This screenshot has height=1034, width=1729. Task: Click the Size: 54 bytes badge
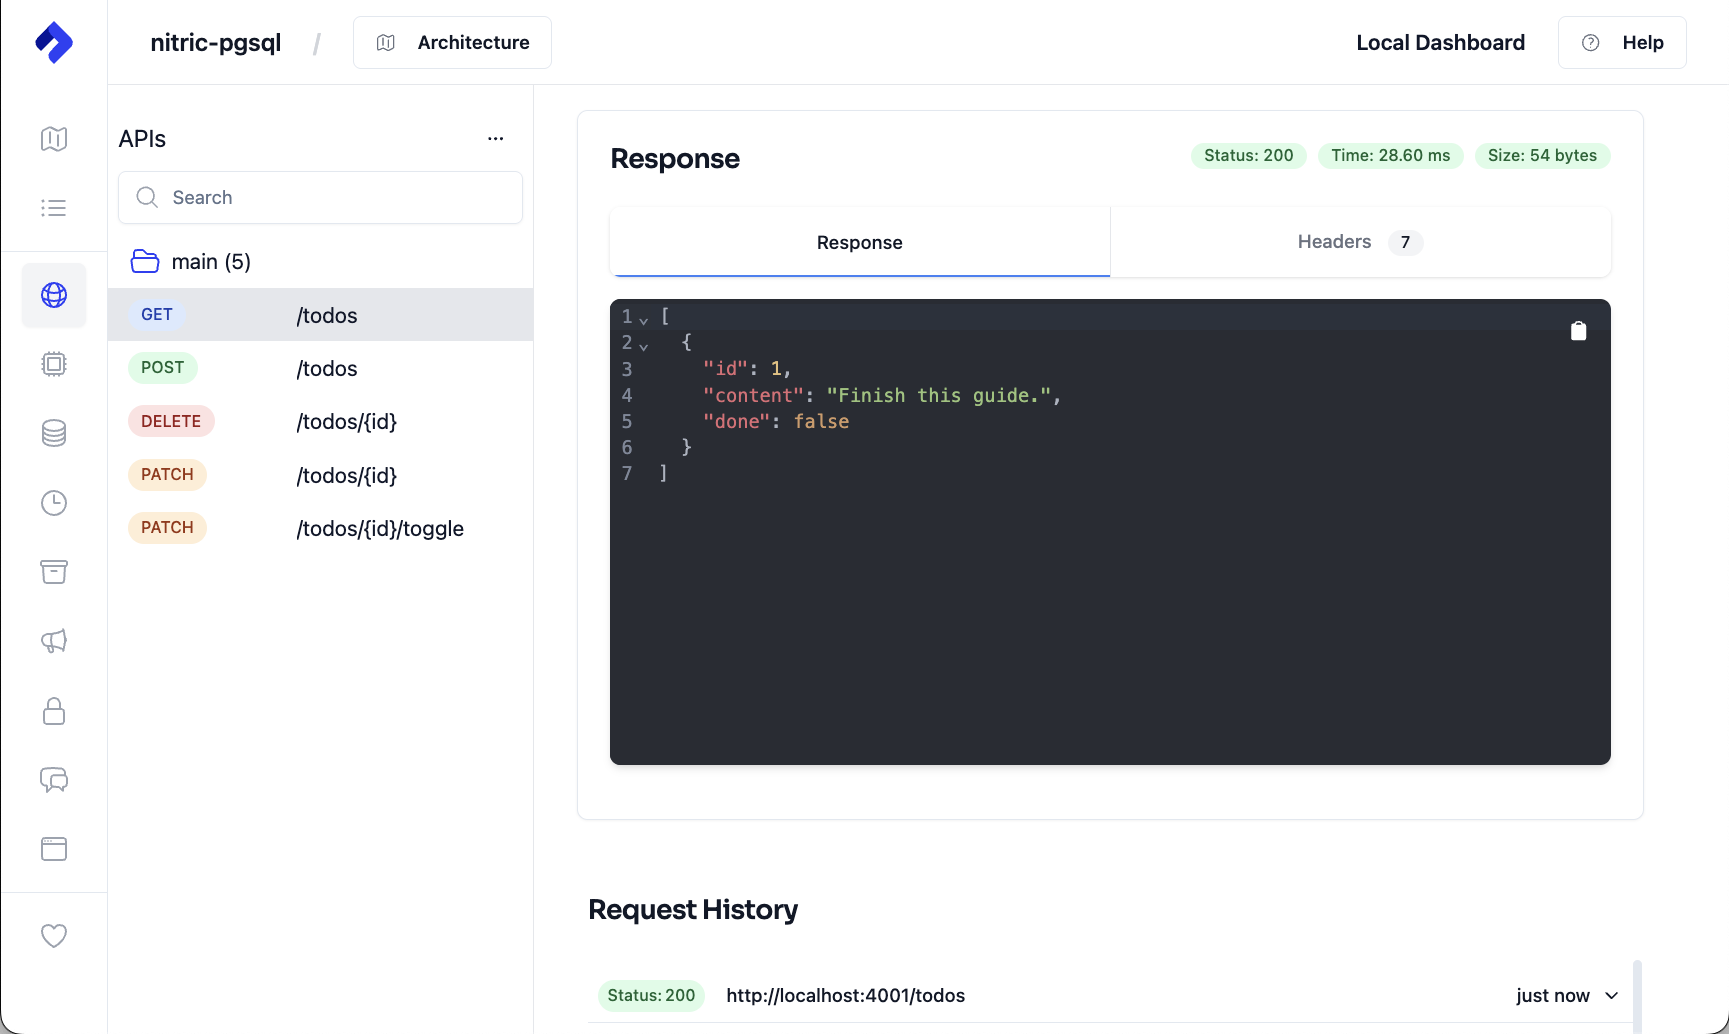coord(1543,156)
